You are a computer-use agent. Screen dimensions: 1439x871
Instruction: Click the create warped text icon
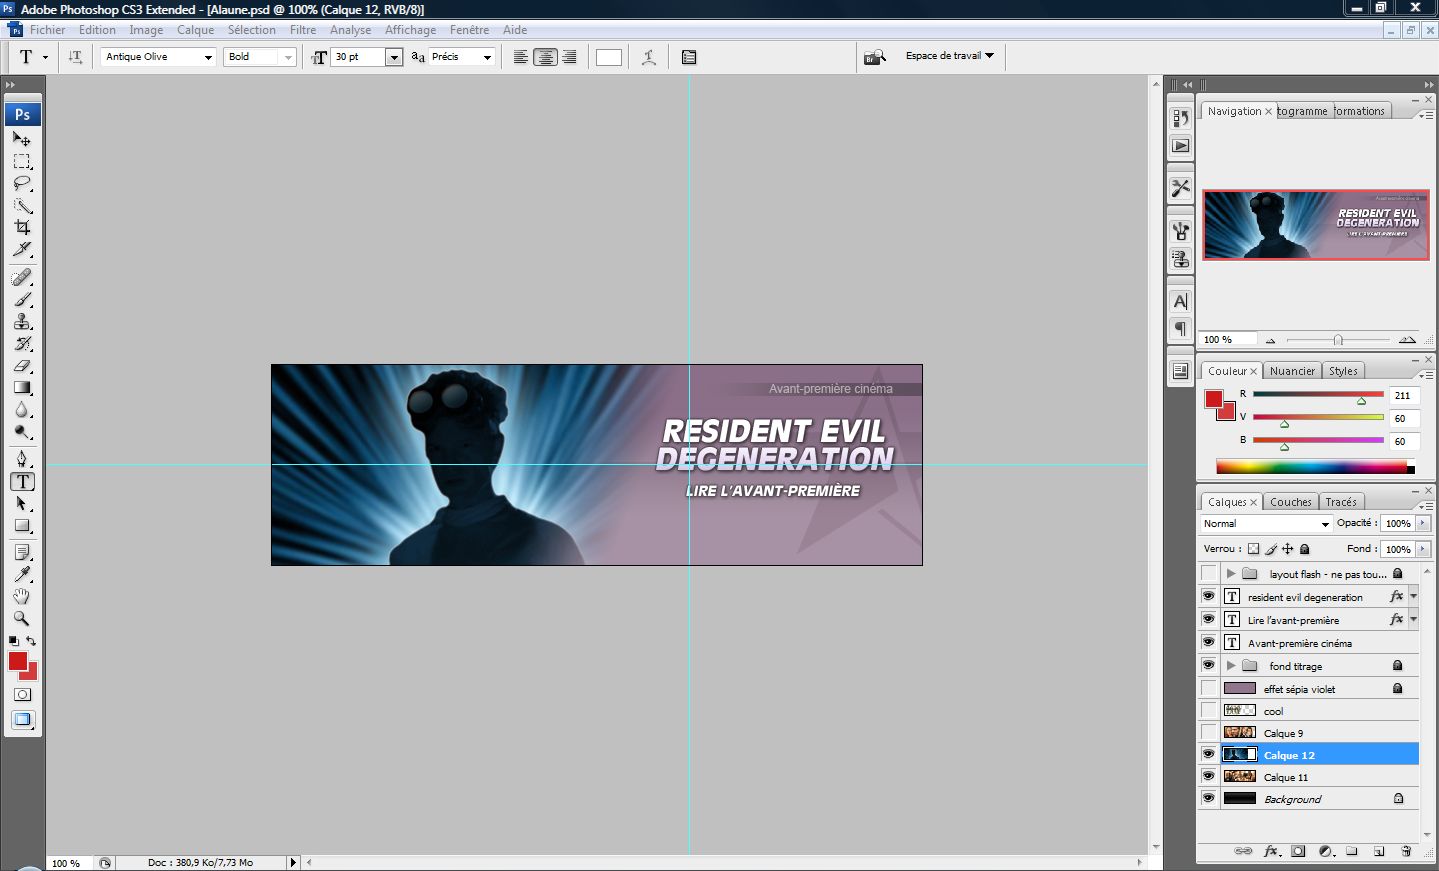[x=649, y=57]
